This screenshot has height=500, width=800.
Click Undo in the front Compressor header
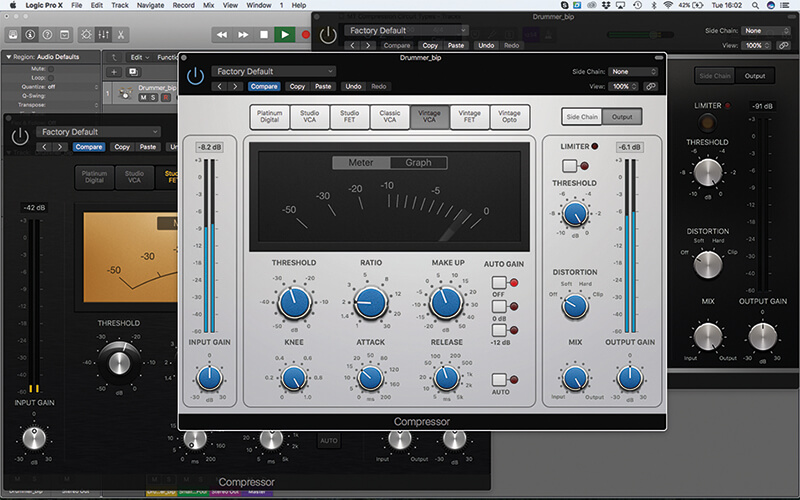click(353, 86)
